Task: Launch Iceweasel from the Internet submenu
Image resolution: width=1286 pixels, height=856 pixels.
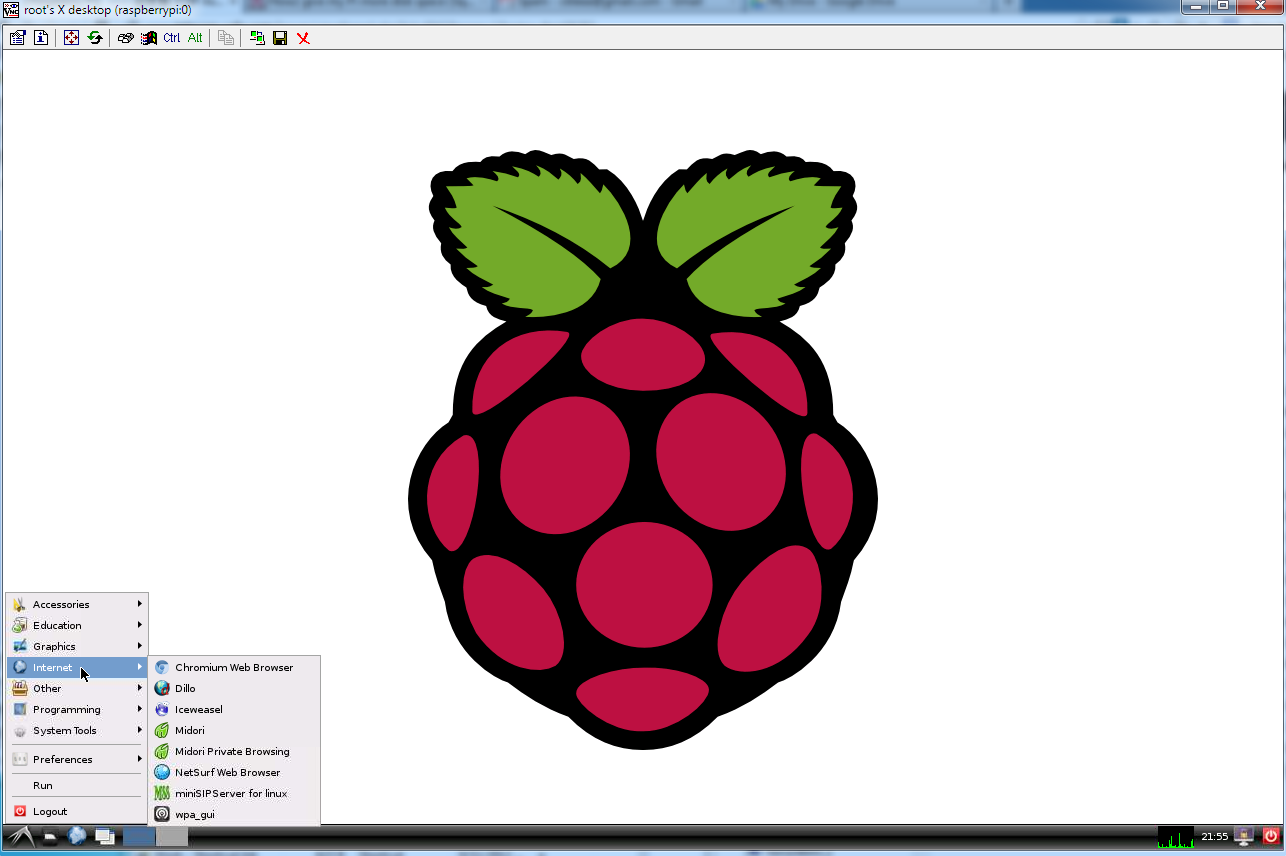Action: tap(234, 709)
